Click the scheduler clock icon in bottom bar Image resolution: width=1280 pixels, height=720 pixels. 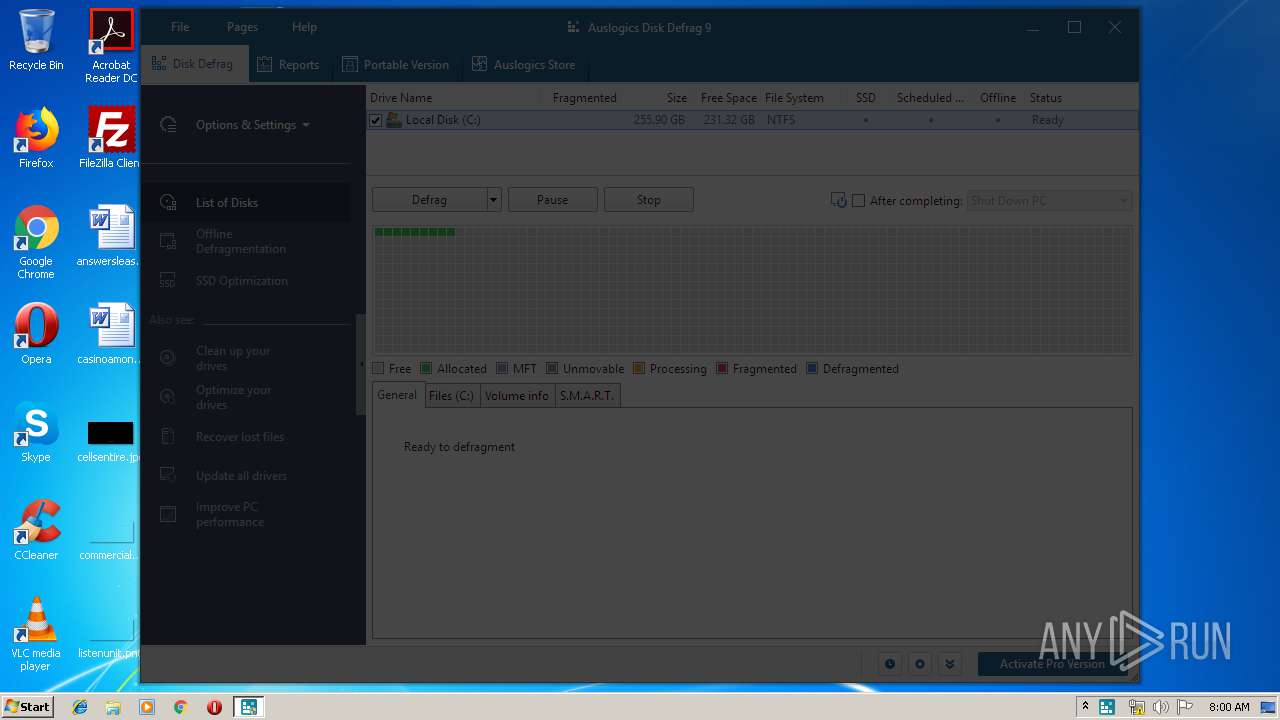(x=890, y=664)
